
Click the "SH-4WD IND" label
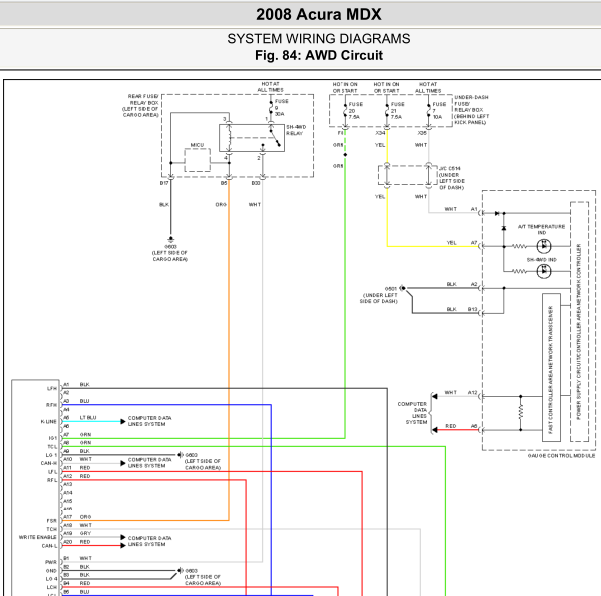[x=541, y=259]
